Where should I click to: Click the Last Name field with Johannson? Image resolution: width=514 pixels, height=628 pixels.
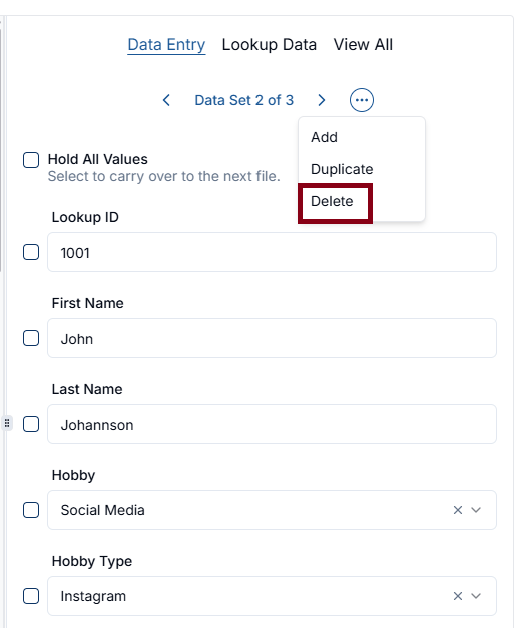(272, 424)
